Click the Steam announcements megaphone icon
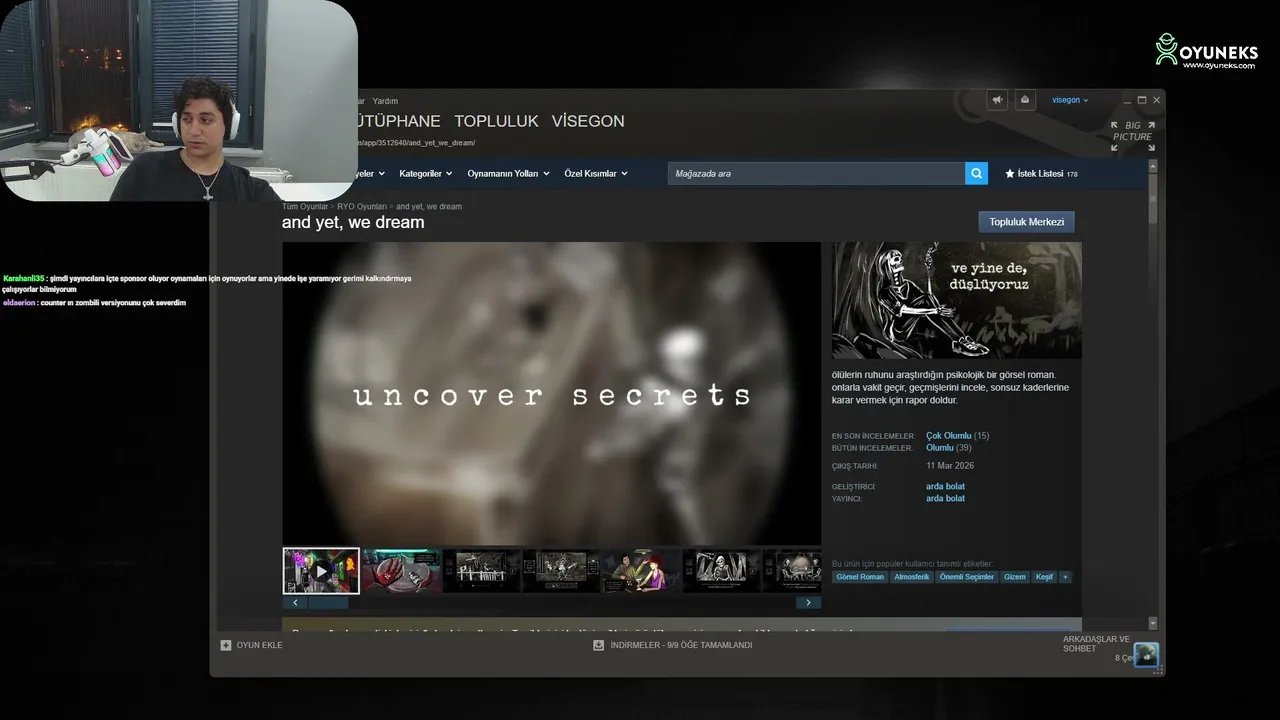This screenshot has width=1280, height=720. [997, 100]
